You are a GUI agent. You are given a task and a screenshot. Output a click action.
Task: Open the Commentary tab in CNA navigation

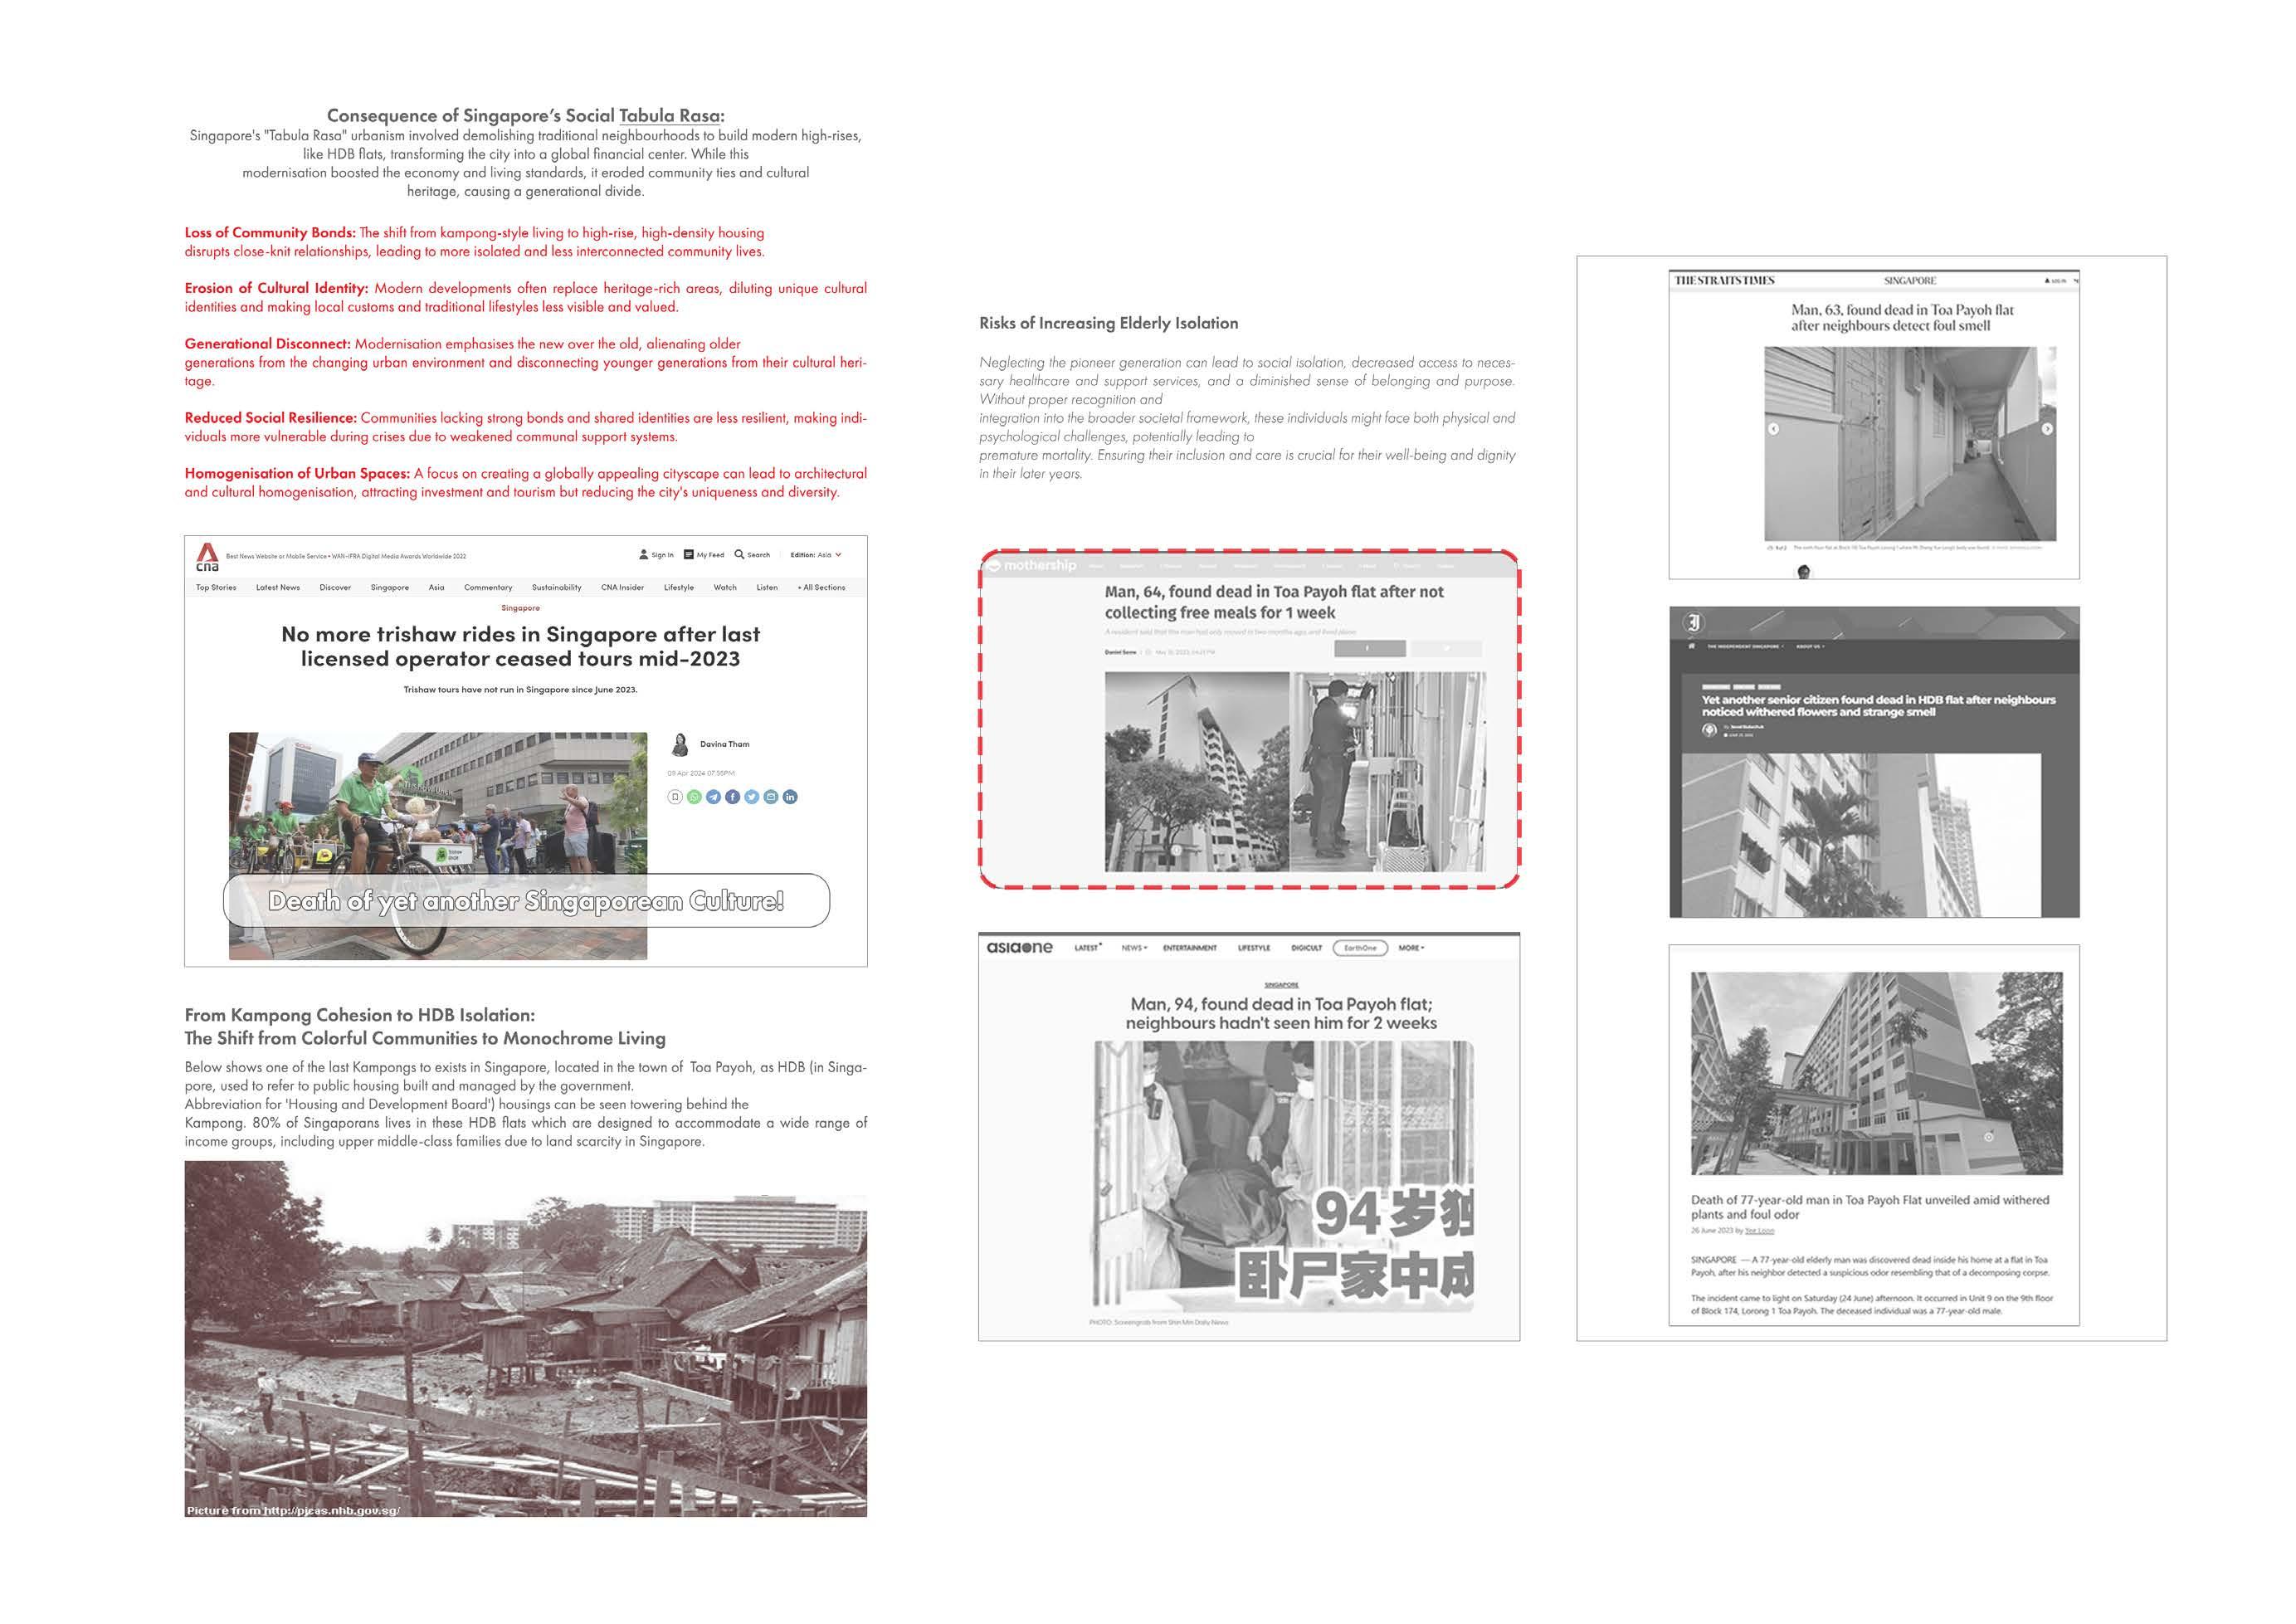pos(488,588)
